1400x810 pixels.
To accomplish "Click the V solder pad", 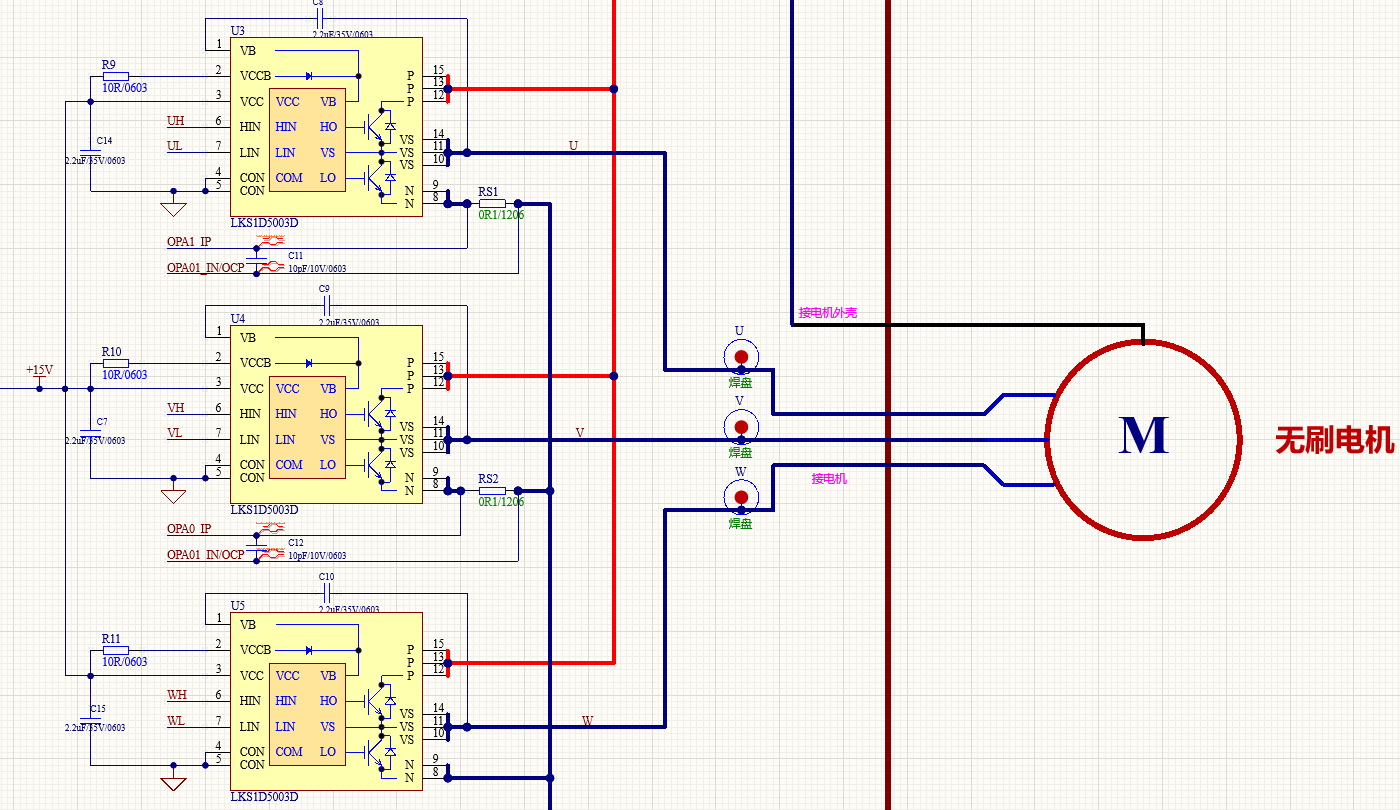I will click(x=741, y=427).
